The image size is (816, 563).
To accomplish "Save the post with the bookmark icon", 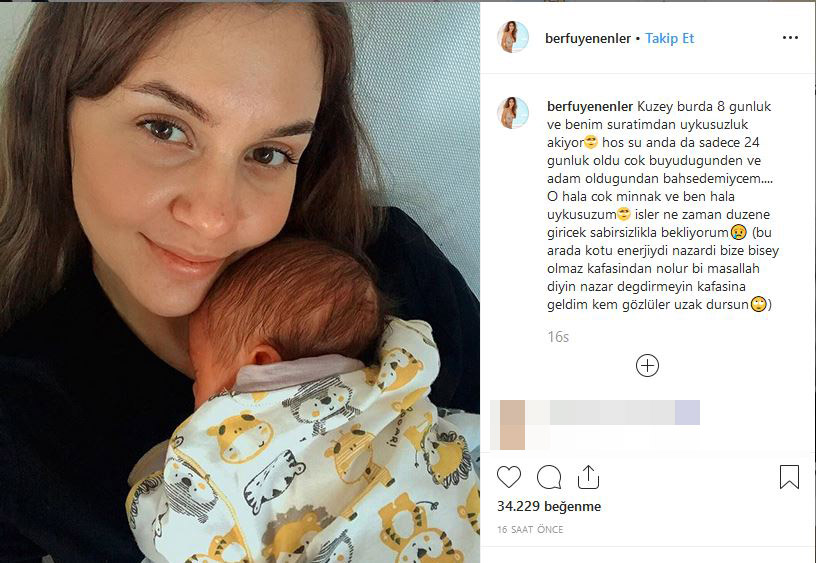I will pyautogui.click(x=789, y=477).
